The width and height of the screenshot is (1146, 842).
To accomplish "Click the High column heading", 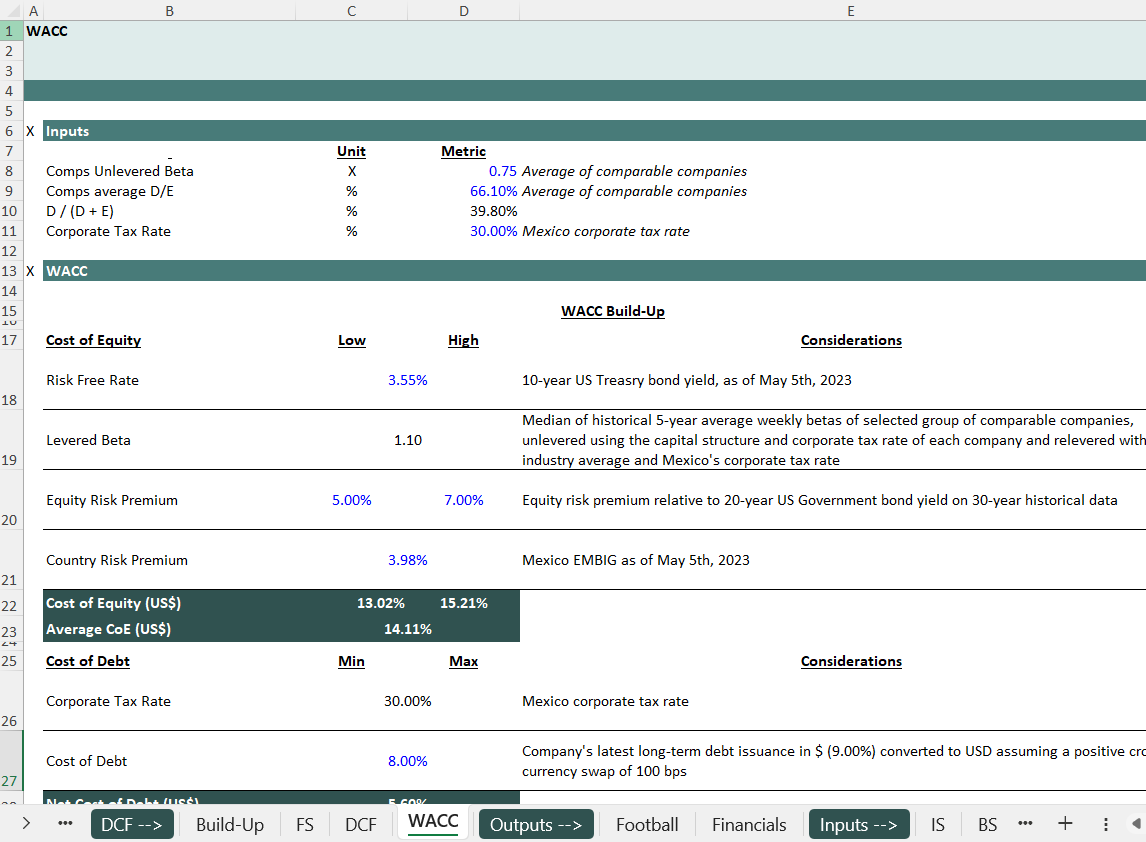I will 463,340.
